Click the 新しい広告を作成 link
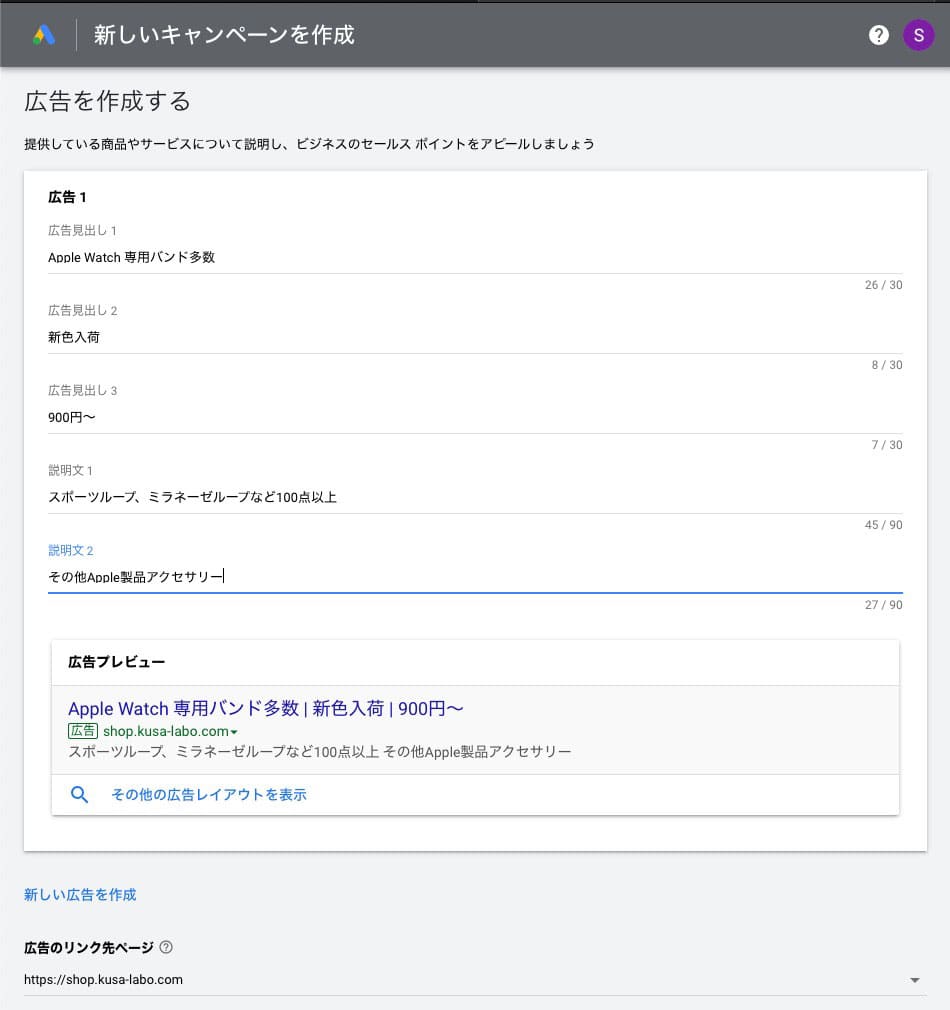The width and height of the screenshot is (950, 1010). point(80,895)
